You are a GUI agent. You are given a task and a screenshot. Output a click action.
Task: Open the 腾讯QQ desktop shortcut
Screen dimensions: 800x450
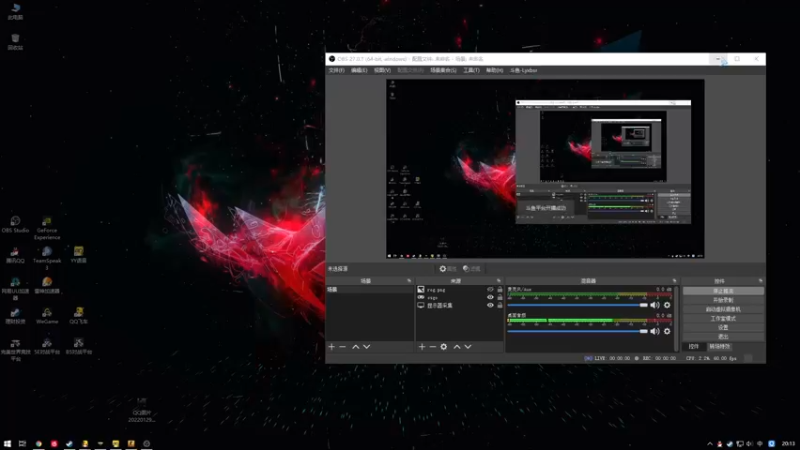click(x=15, y=255)
